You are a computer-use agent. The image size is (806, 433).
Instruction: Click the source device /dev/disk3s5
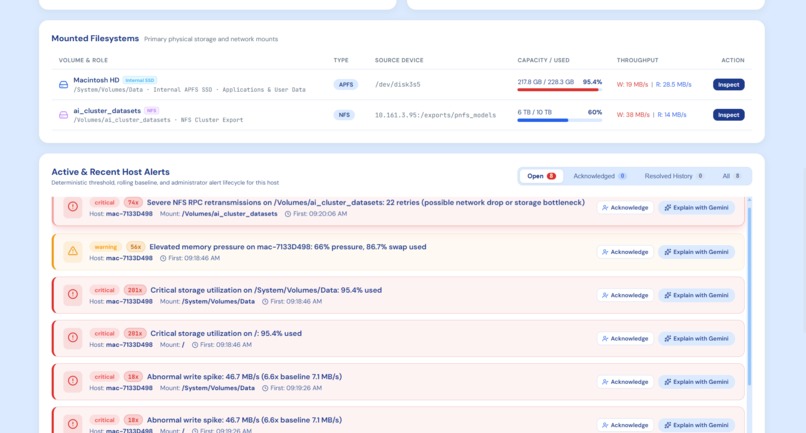[x=397, y=84]
